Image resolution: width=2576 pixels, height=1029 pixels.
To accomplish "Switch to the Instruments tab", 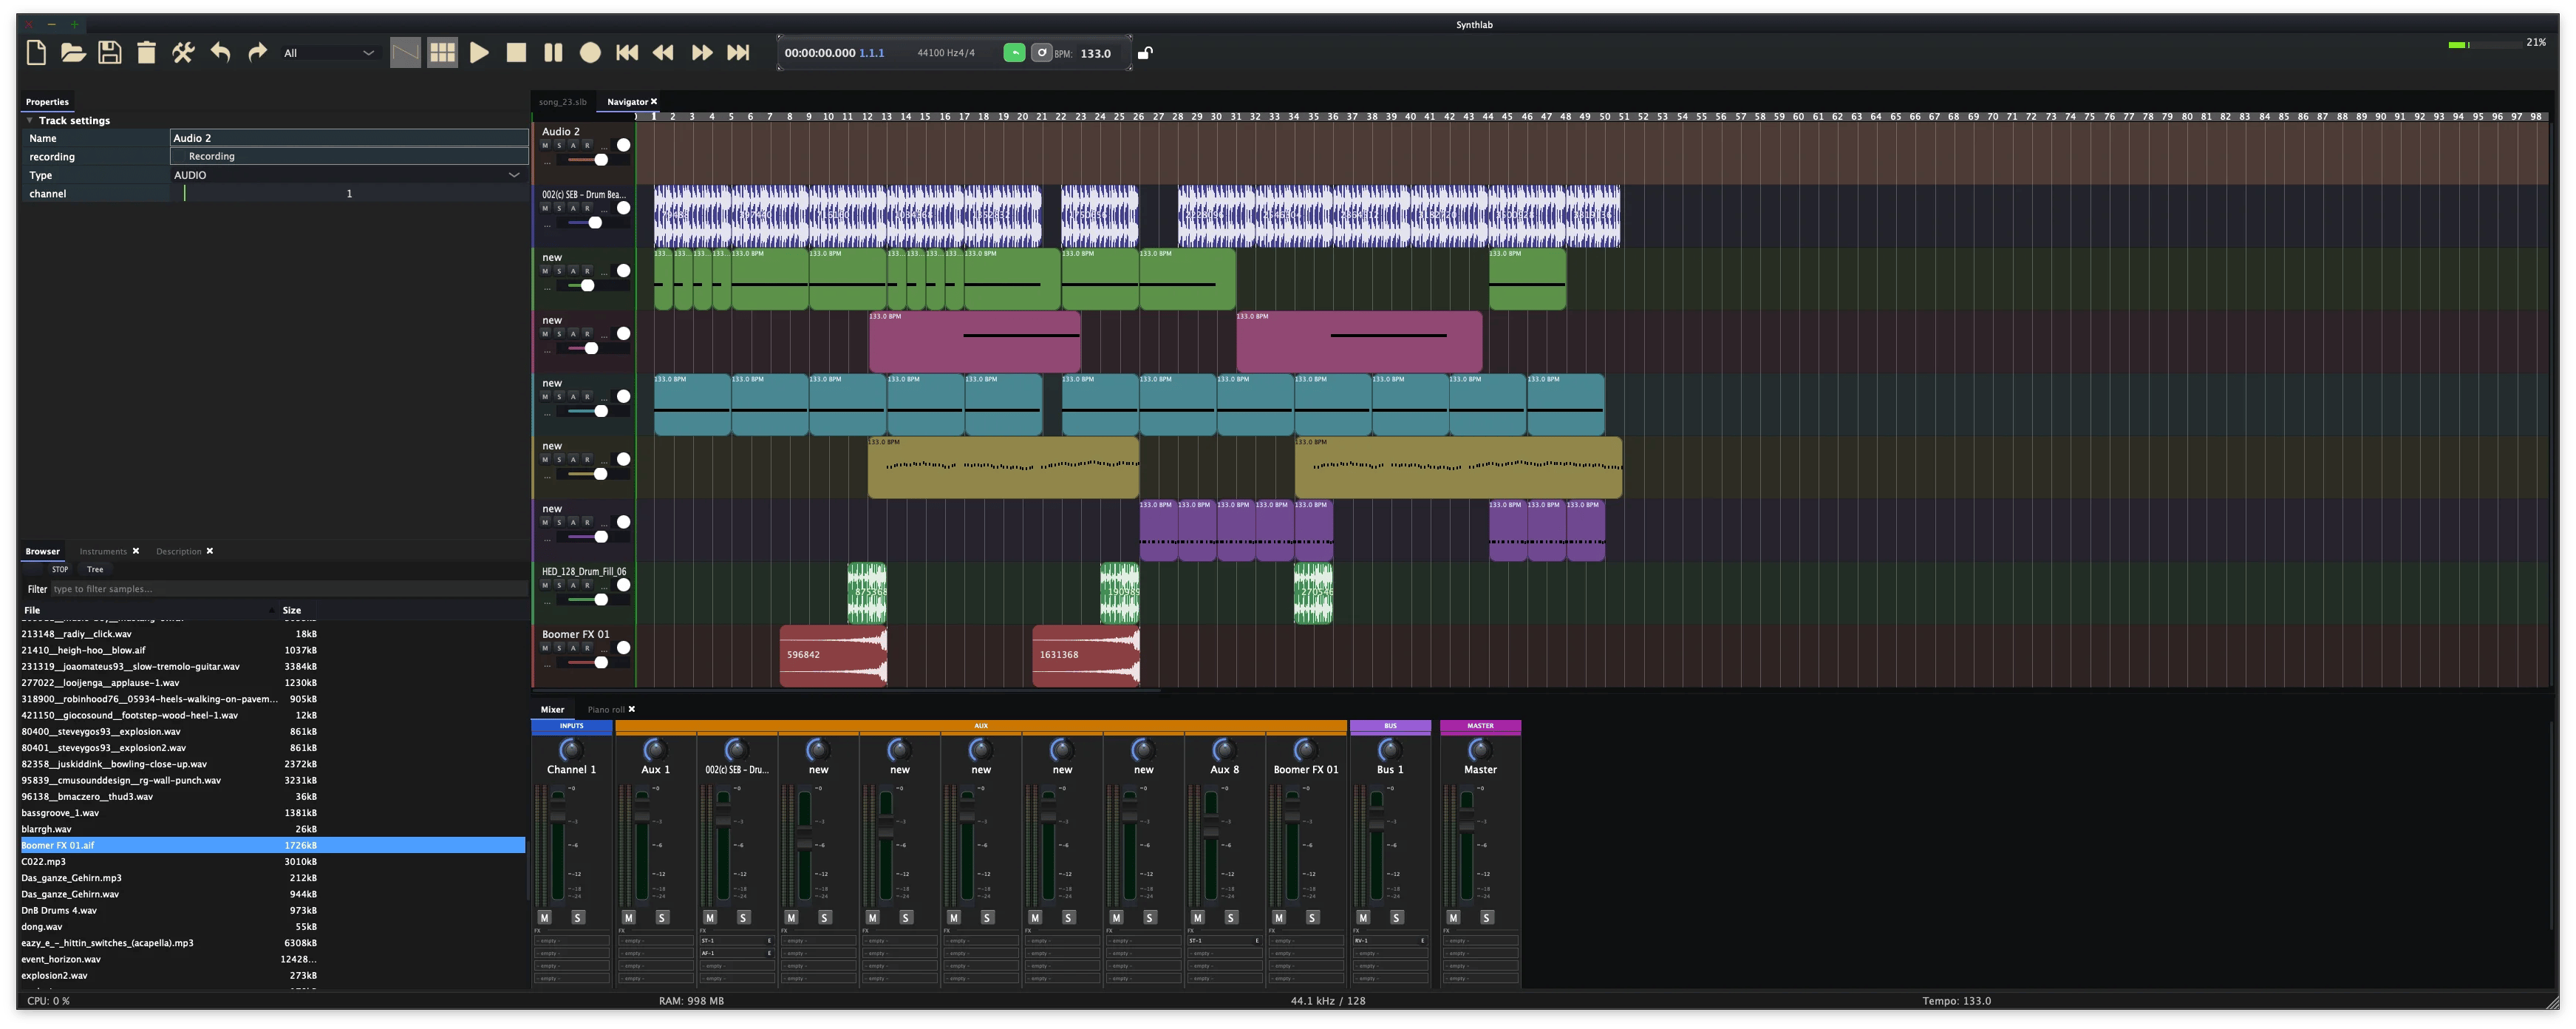I will click(103, 552).
